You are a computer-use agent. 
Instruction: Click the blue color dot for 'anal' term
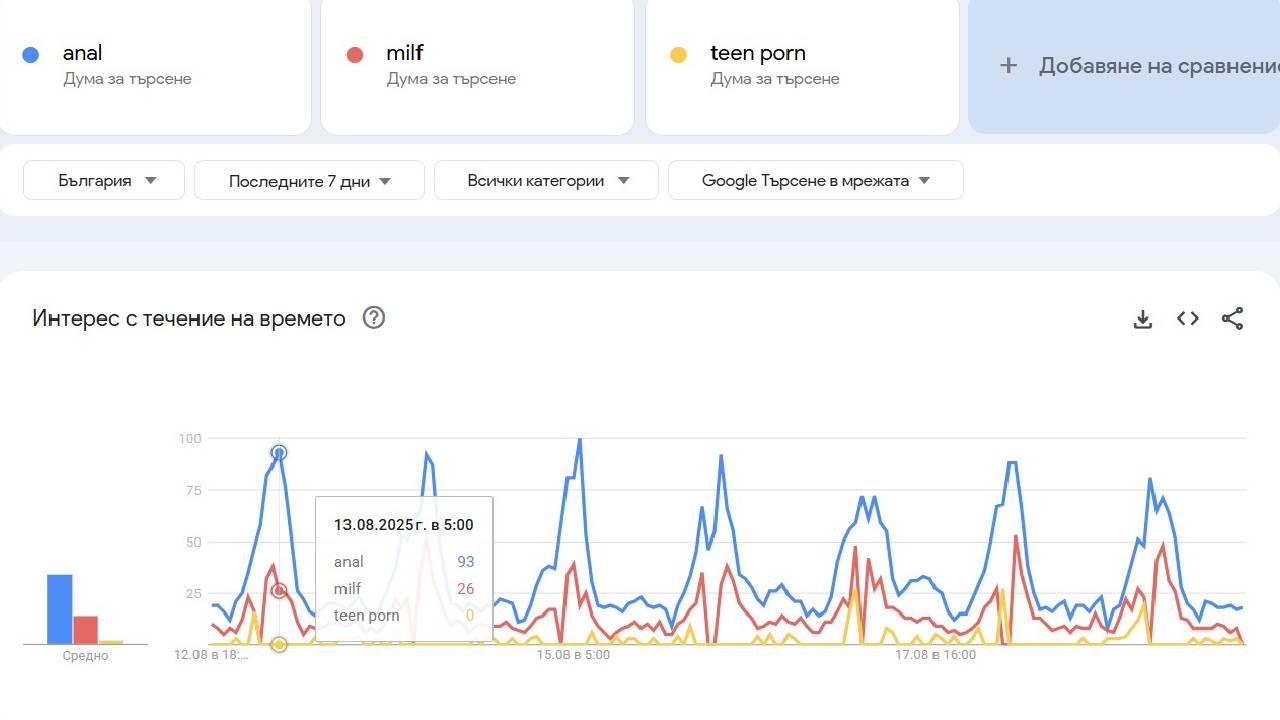(x=31, y=54)
